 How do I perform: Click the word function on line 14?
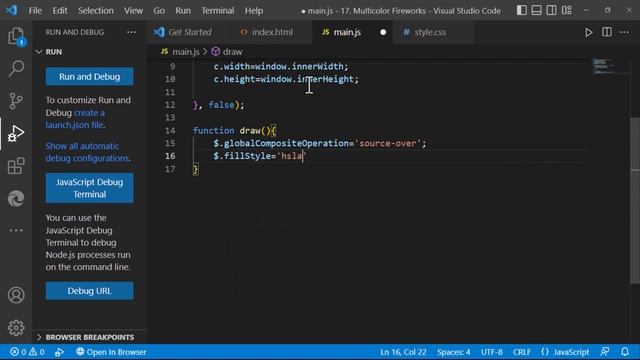213,131
